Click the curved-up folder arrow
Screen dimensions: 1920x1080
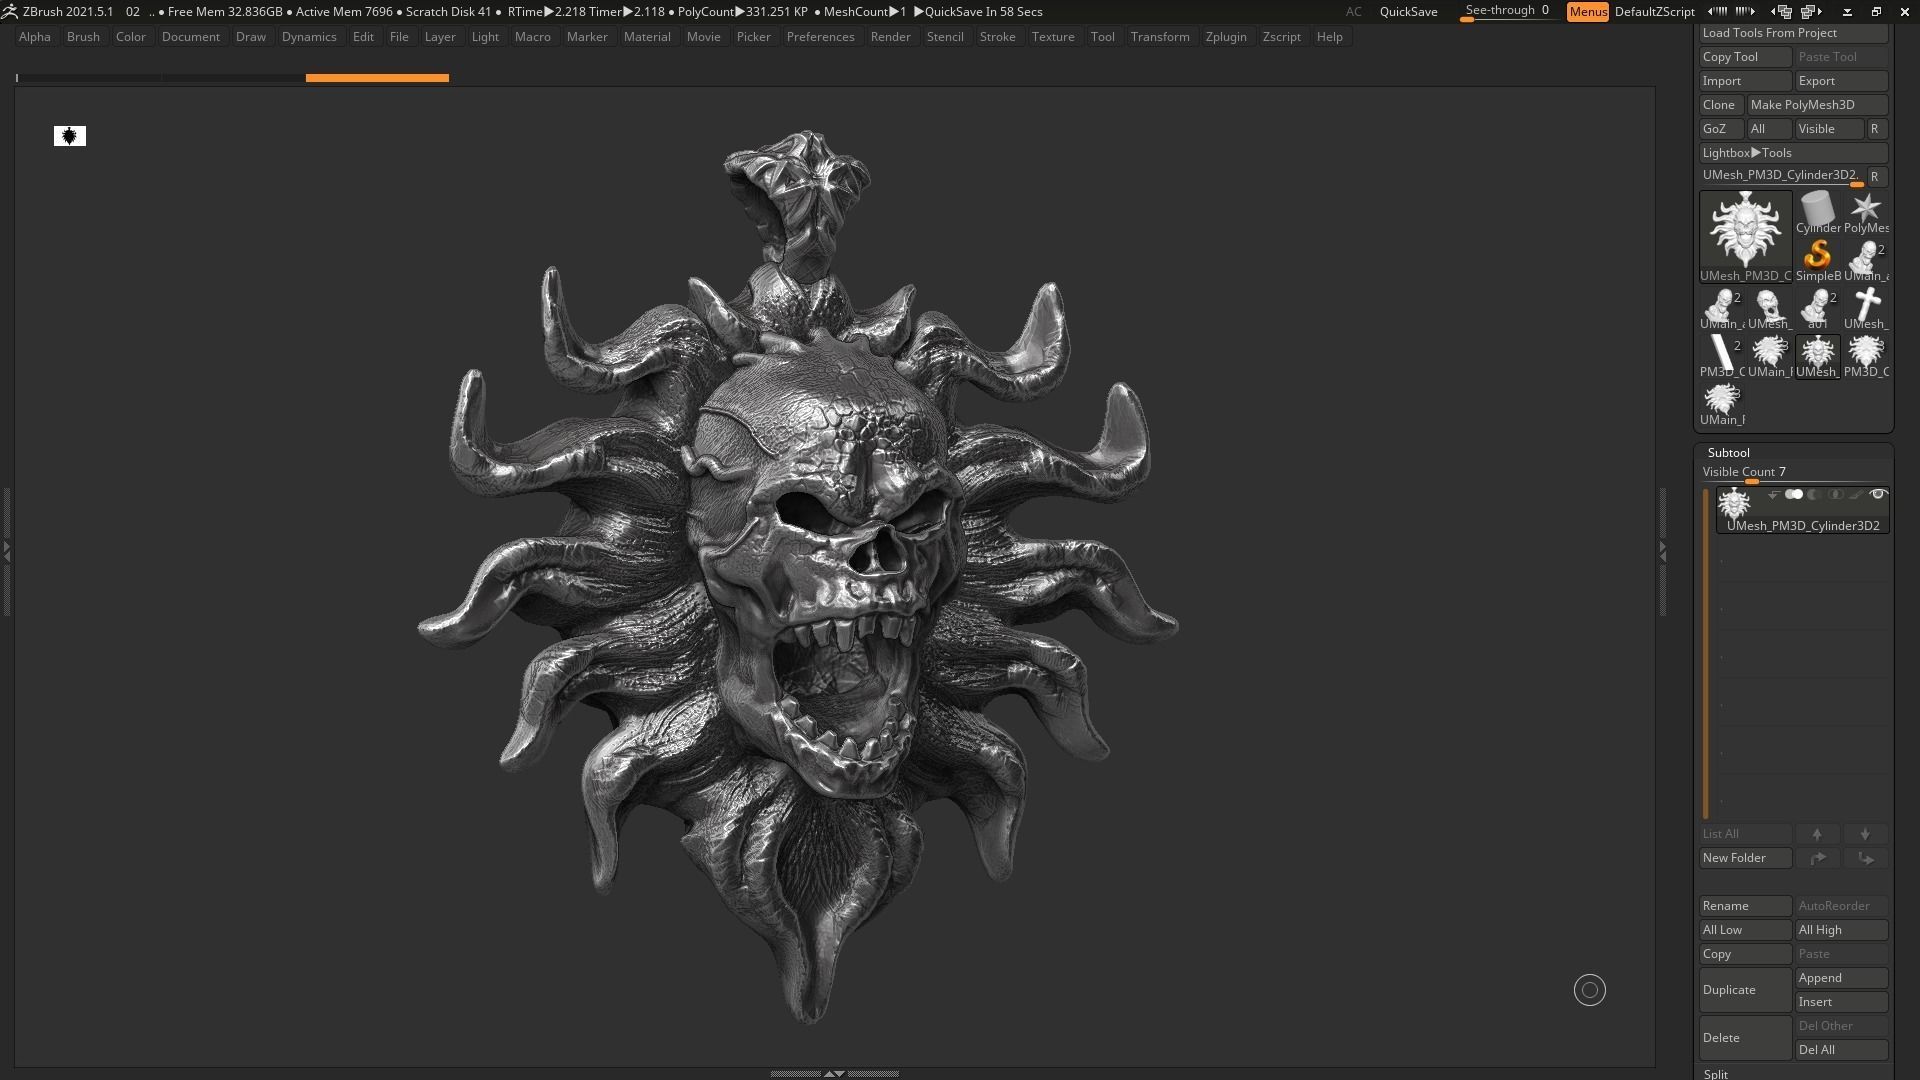click(x=1817, y=858)
